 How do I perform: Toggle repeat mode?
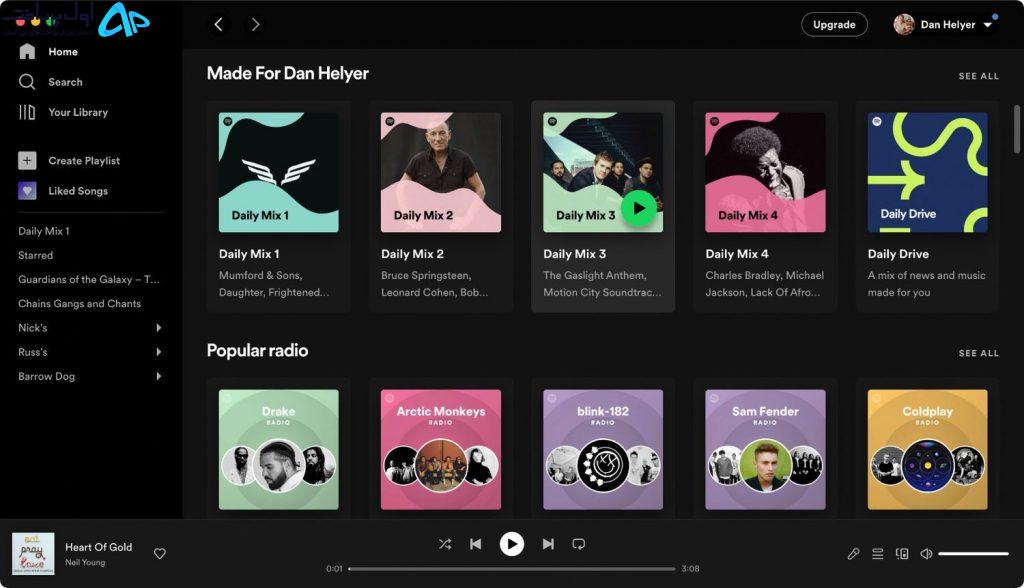coord(579,544)
